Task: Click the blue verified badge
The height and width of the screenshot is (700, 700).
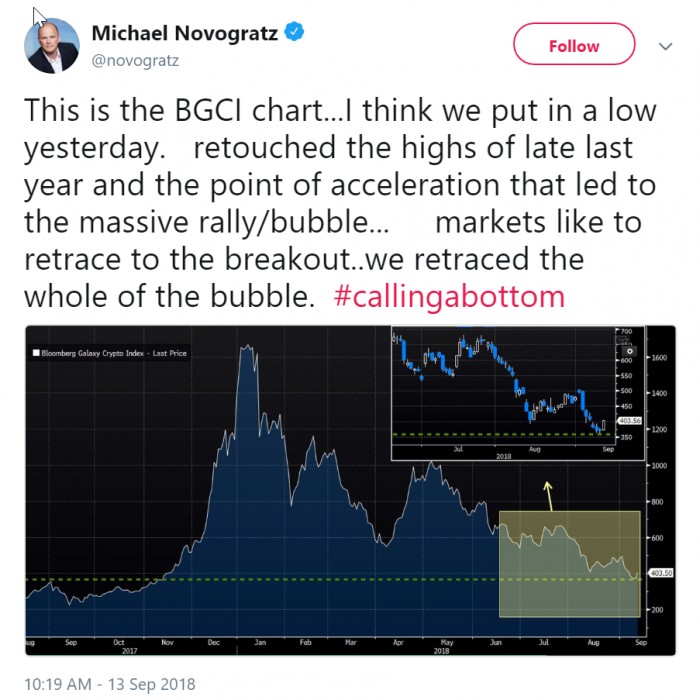Action: (x=294, y=32)
